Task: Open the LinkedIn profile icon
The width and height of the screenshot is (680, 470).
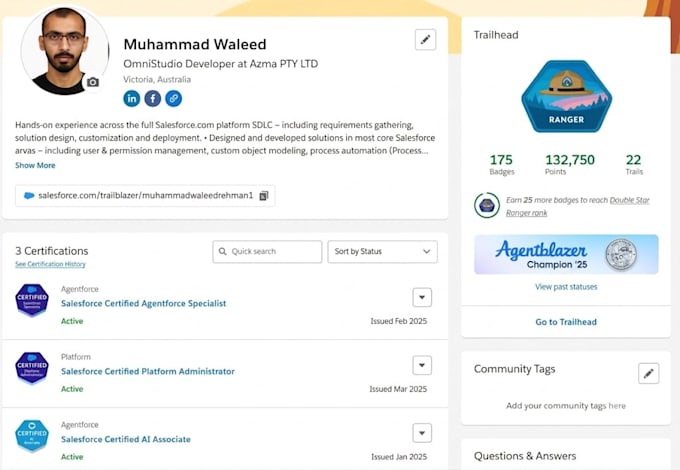Action: (x=131, y=98)
